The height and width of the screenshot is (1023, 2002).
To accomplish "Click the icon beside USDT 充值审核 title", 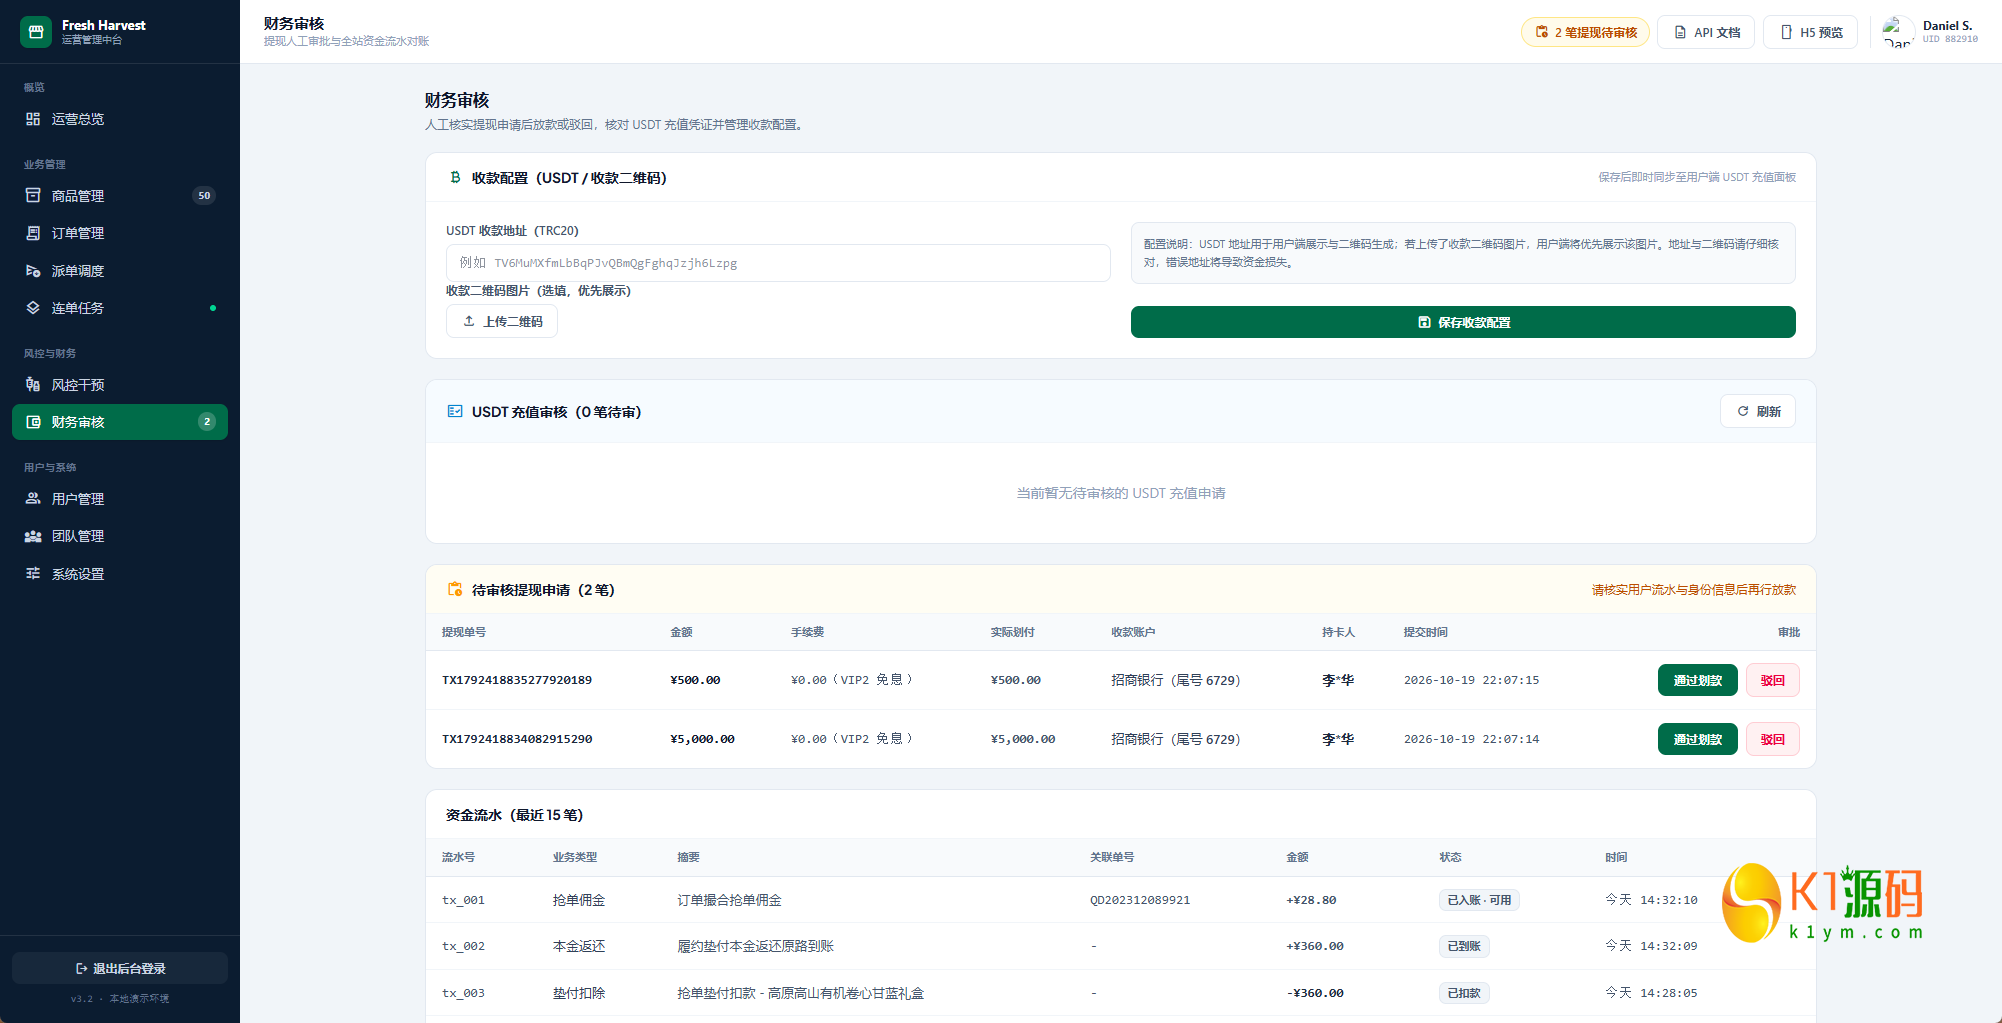I will point(455,411).
